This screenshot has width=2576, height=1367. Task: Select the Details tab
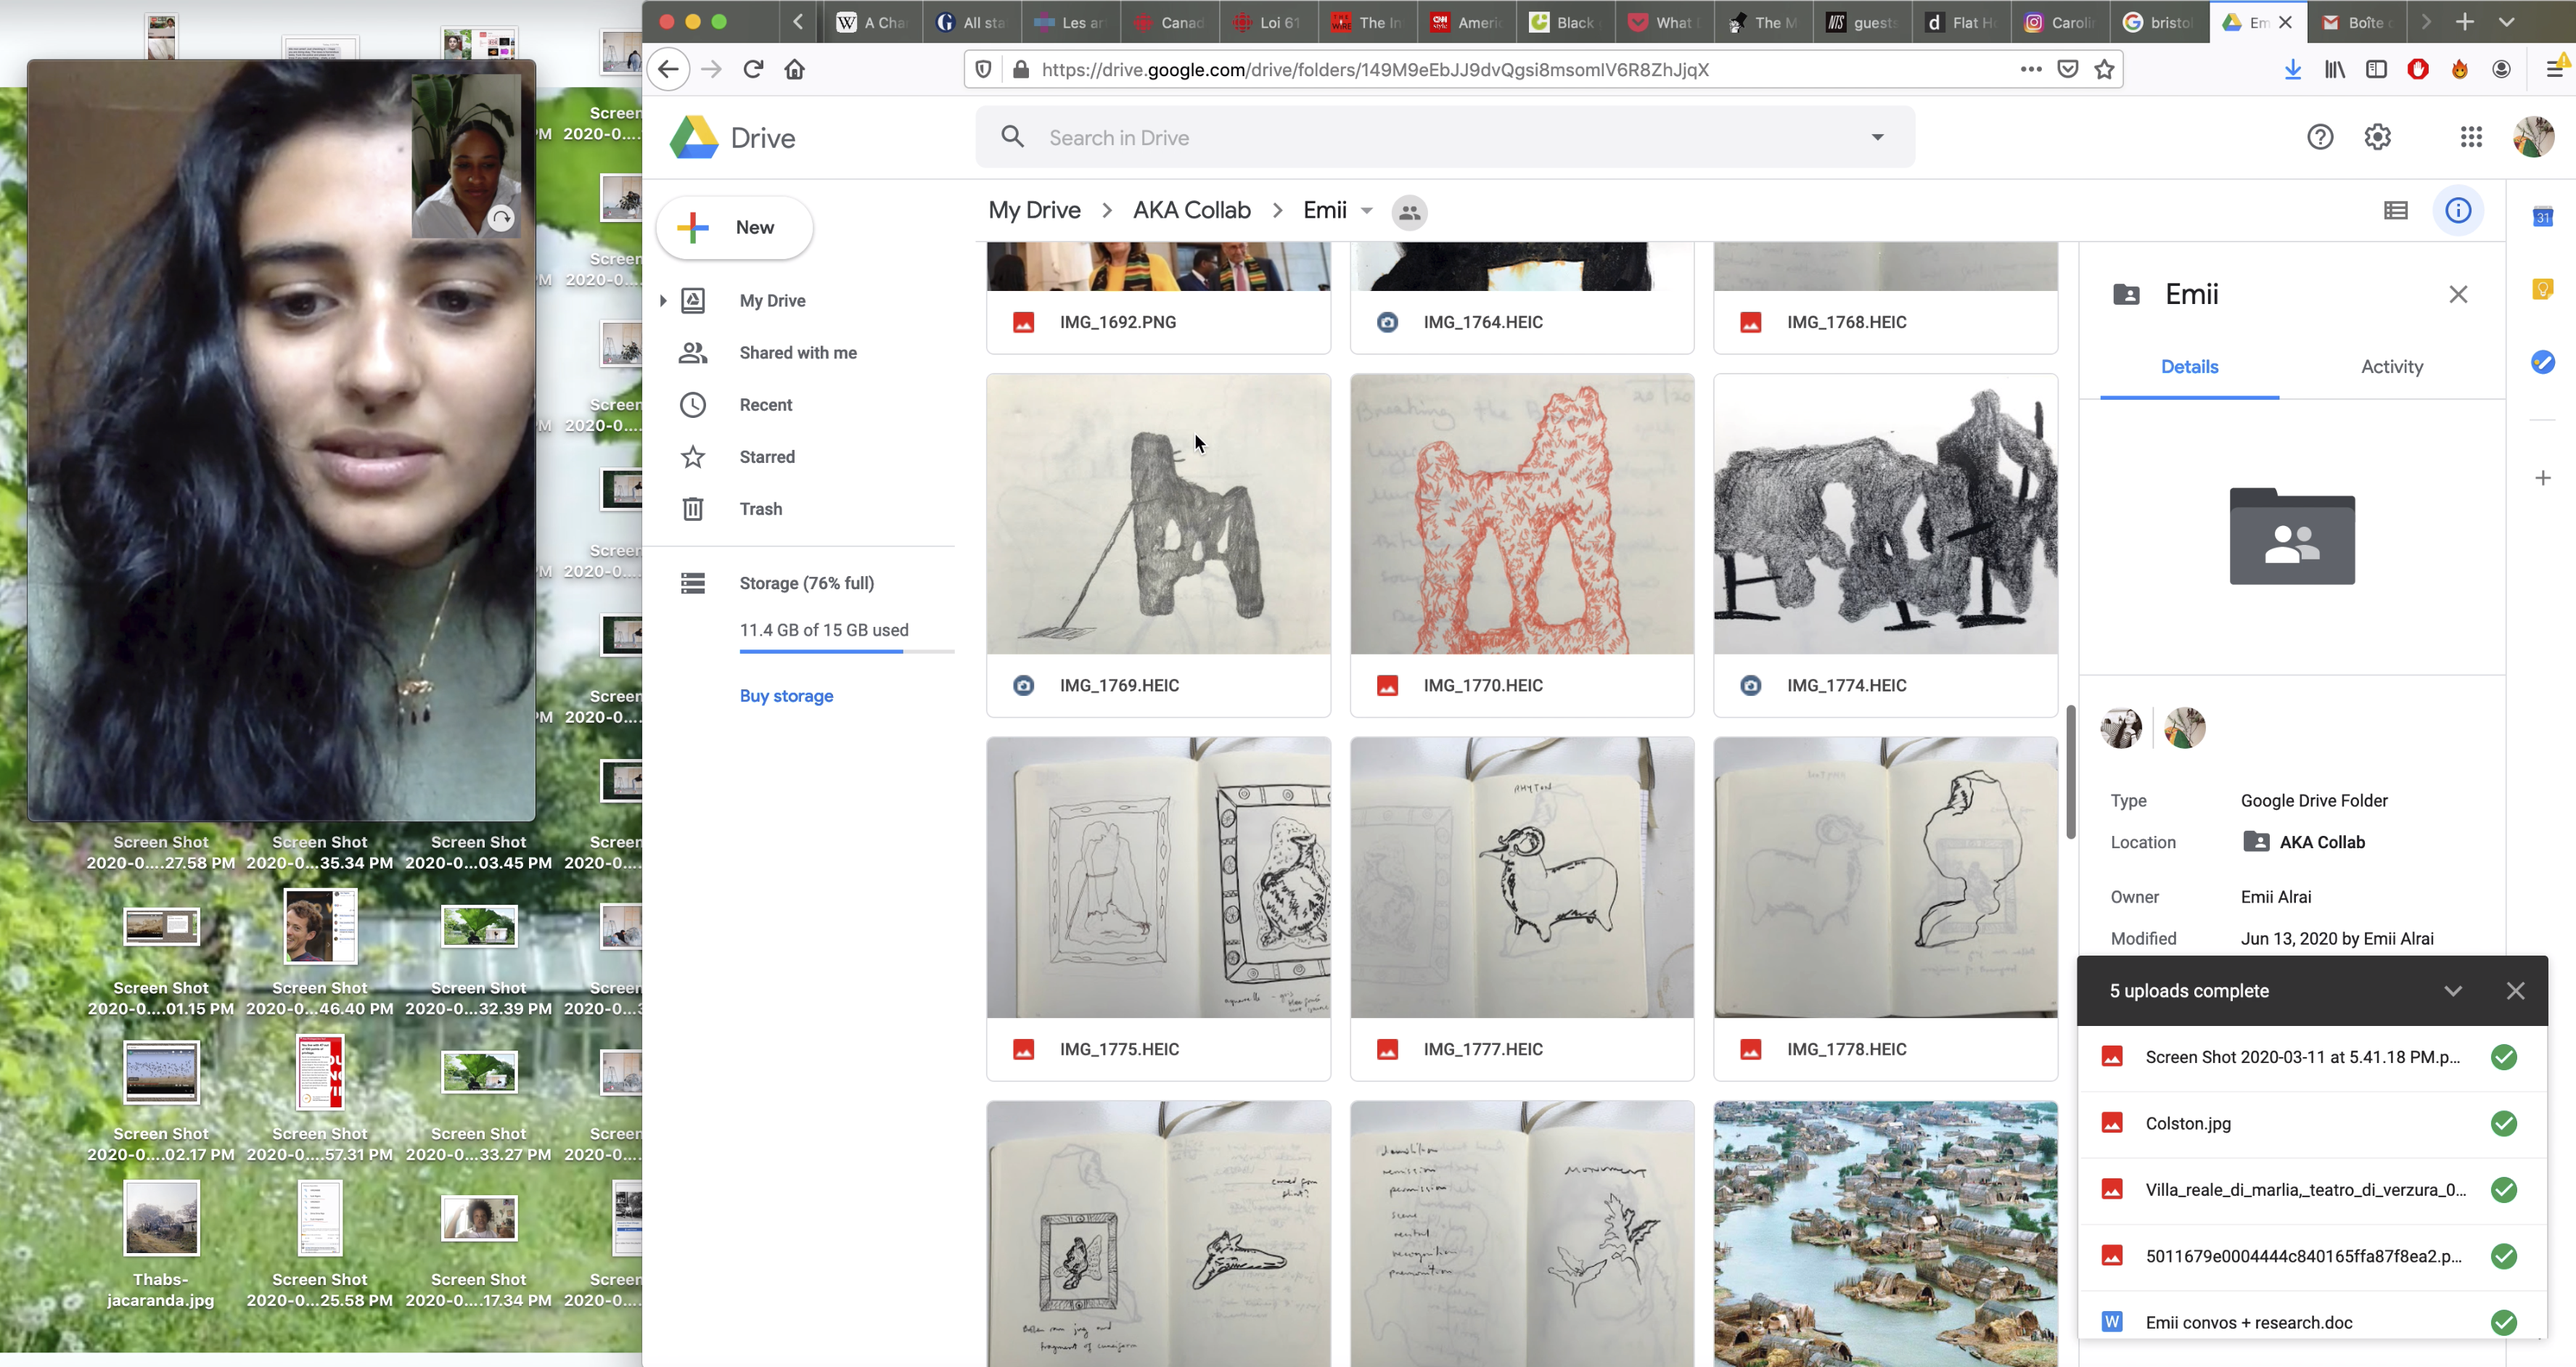[2189, 366]
